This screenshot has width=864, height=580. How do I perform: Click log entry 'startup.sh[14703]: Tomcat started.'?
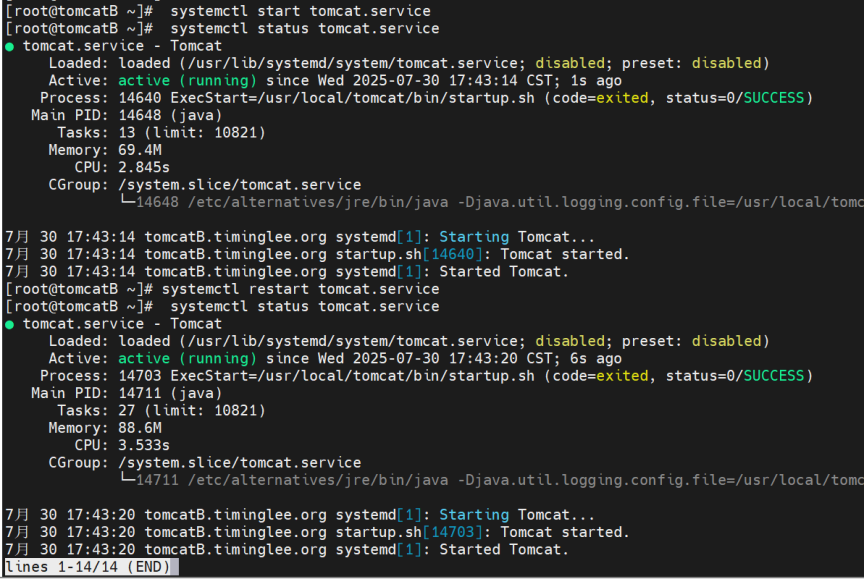(x=483, y=533)
